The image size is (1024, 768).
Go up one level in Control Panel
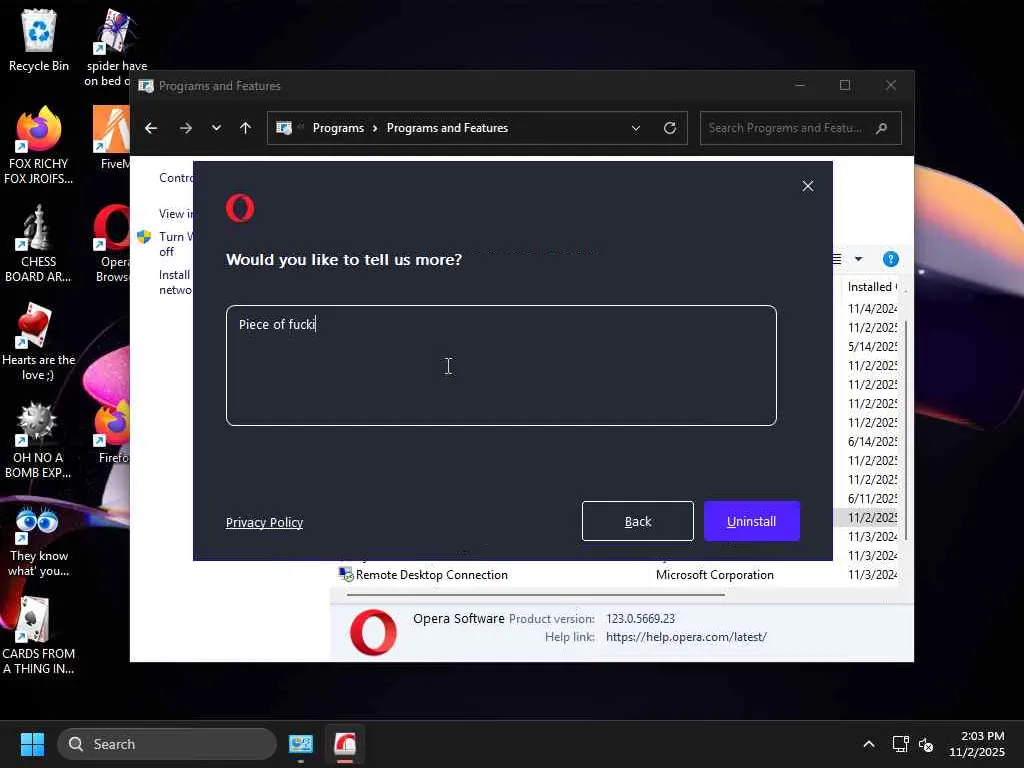coord(246,128)
